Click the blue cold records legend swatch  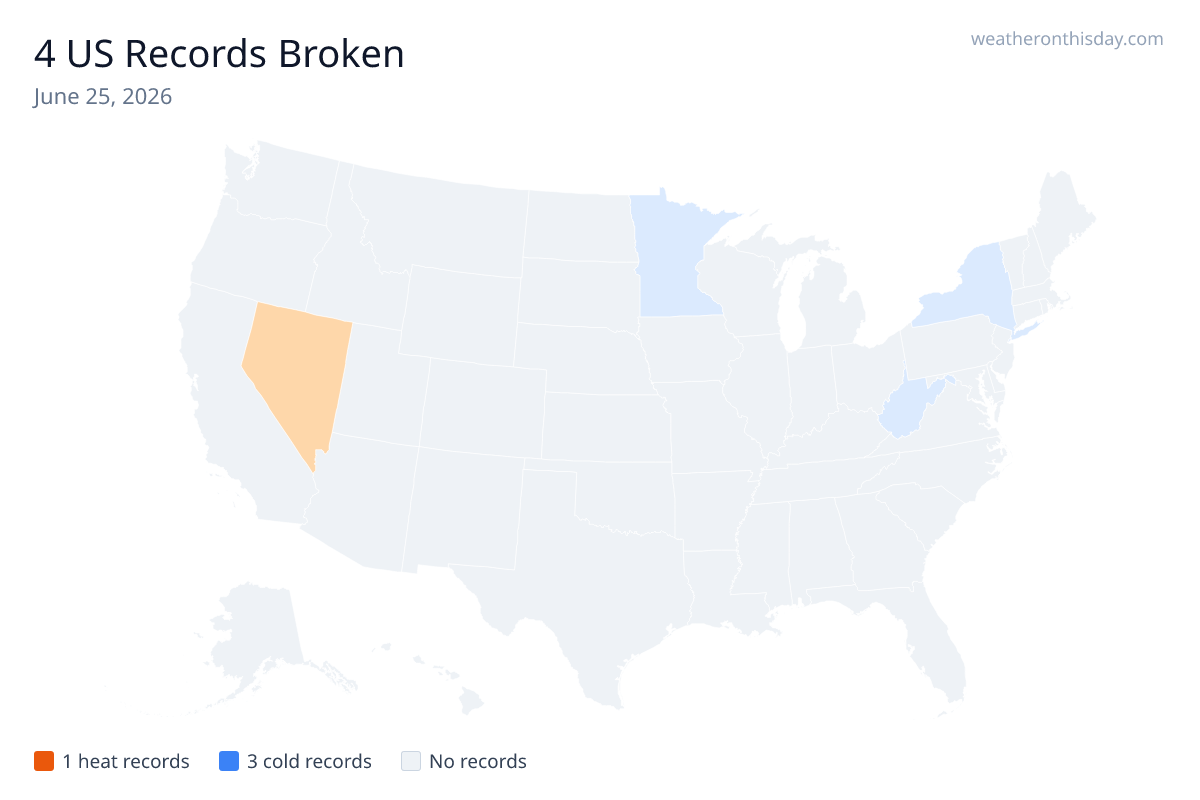(x=228, y=761)
